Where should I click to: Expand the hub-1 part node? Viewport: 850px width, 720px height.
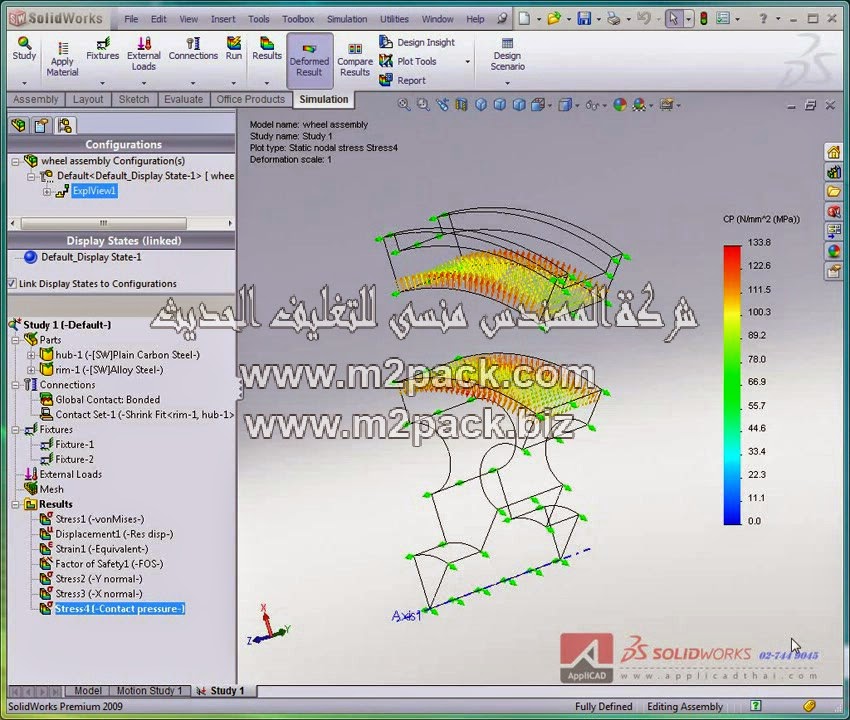pyautogui.click(x=31, y=355)
